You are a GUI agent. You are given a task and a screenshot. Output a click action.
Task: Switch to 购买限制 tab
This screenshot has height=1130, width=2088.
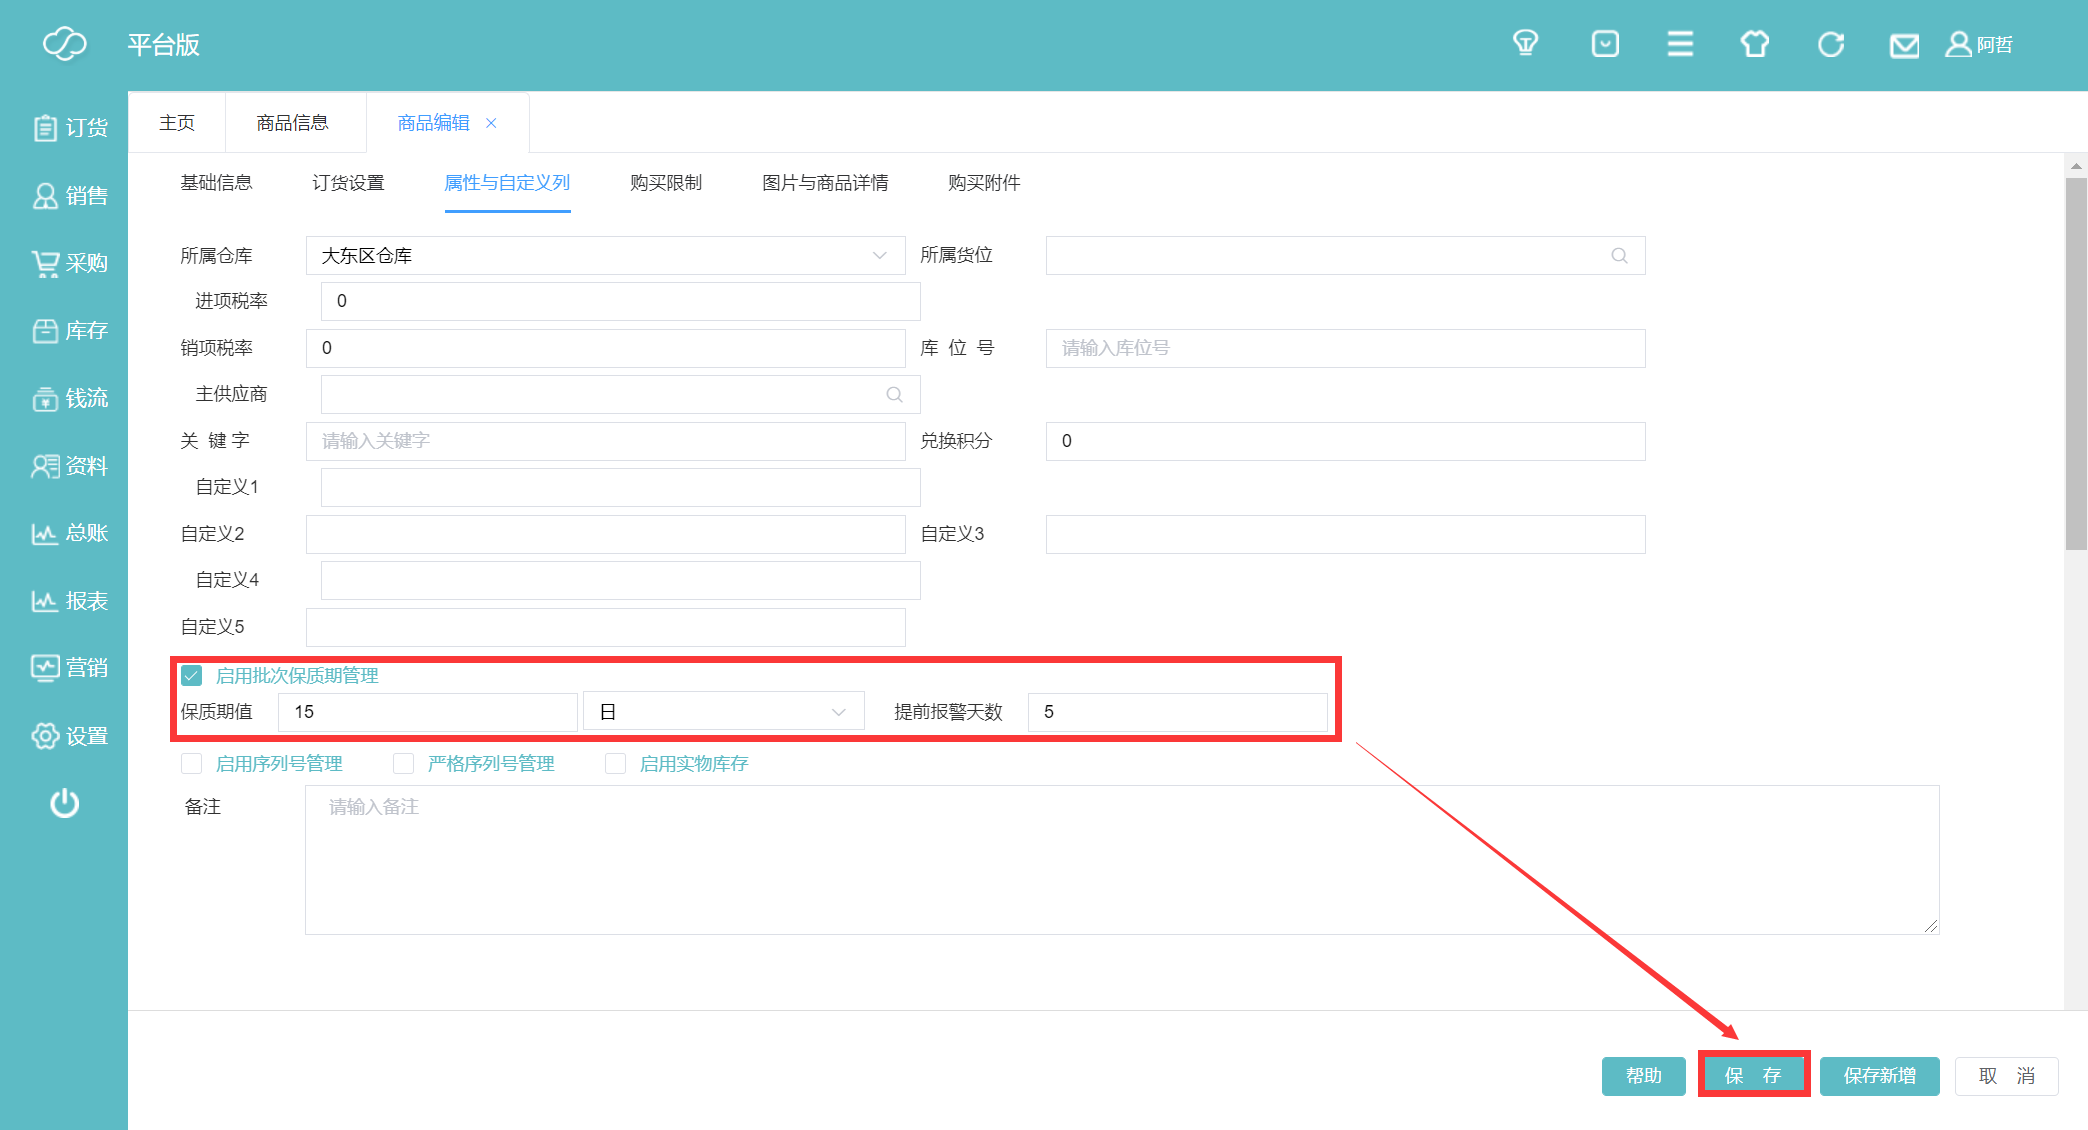[x=666, y=183]
